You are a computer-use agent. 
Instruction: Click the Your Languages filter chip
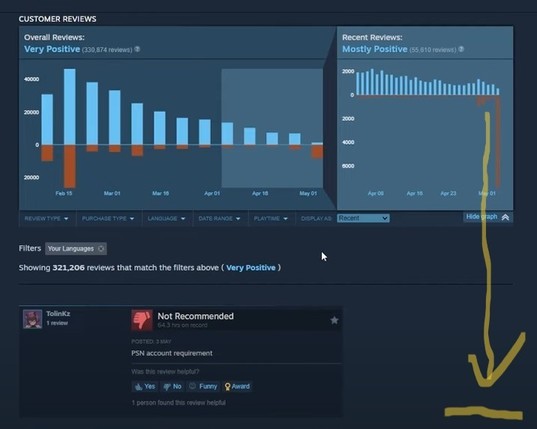(76, 249)
